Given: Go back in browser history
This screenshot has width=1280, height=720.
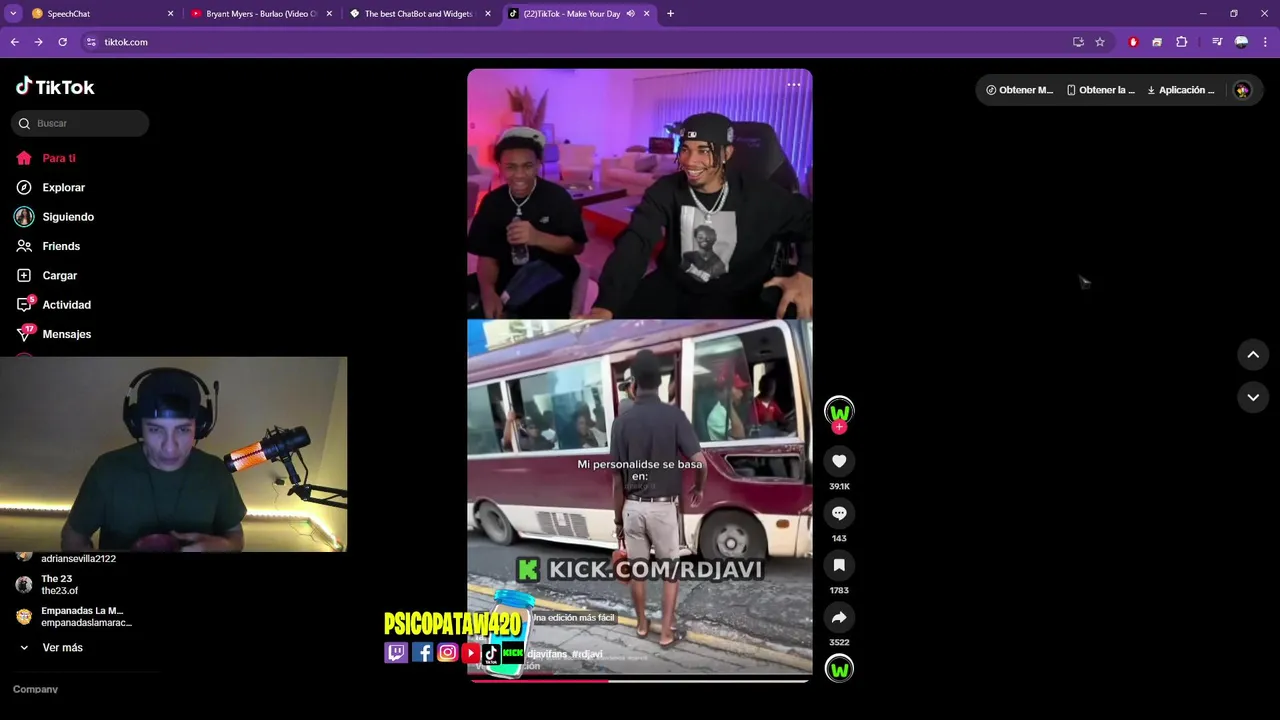Looking at the screenshot, I should 14,42.
